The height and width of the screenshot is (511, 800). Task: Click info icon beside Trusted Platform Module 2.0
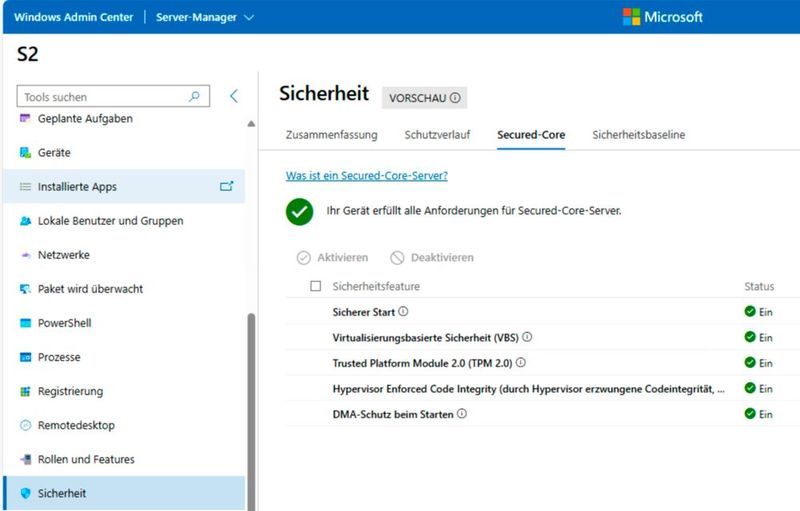pos(520,363)
